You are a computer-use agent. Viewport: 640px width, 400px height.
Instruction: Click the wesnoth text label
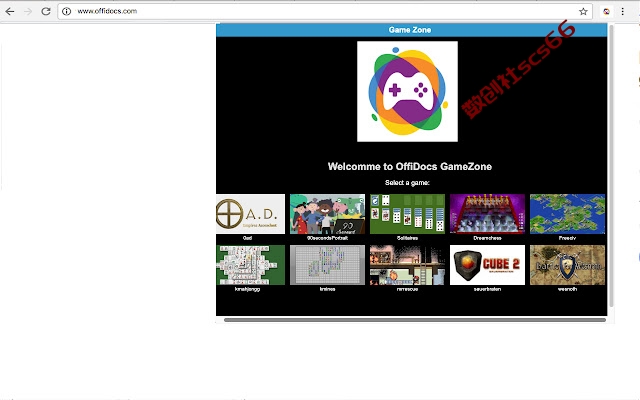(567, 289)
